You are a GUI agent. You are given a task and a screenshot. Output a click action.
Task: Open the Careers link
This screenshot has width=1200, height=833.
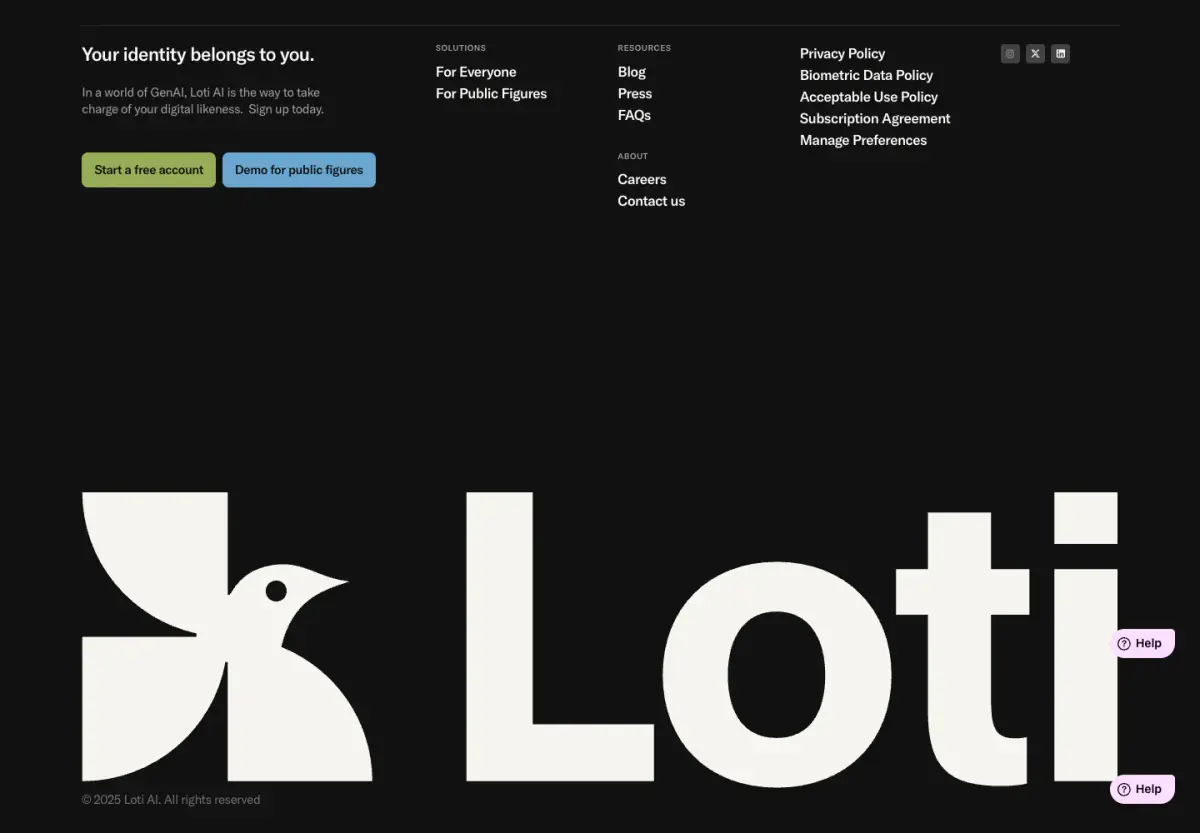tap(642, 180)
